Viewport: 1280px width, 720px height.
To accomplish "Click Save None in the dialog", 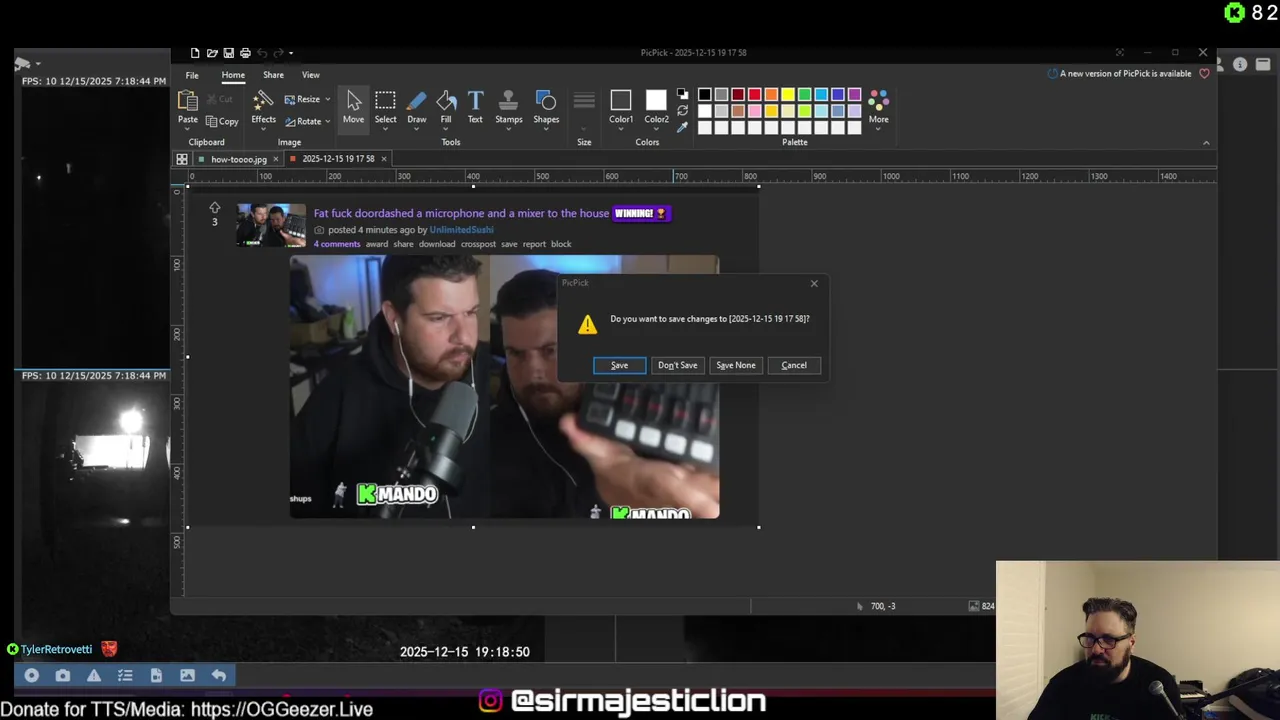I will (736, 365).
